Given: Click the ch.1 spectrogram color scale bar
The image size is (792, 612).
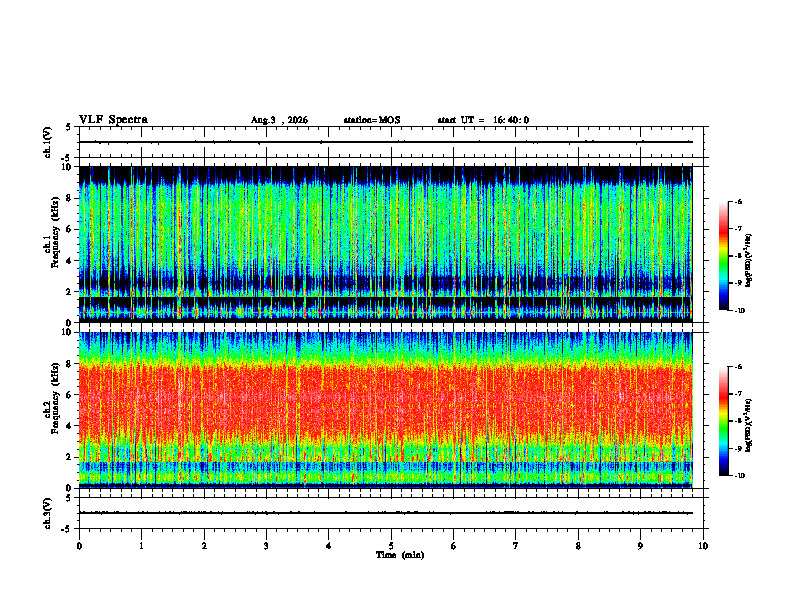Looking at the screenshot, I should coord(723,256).
